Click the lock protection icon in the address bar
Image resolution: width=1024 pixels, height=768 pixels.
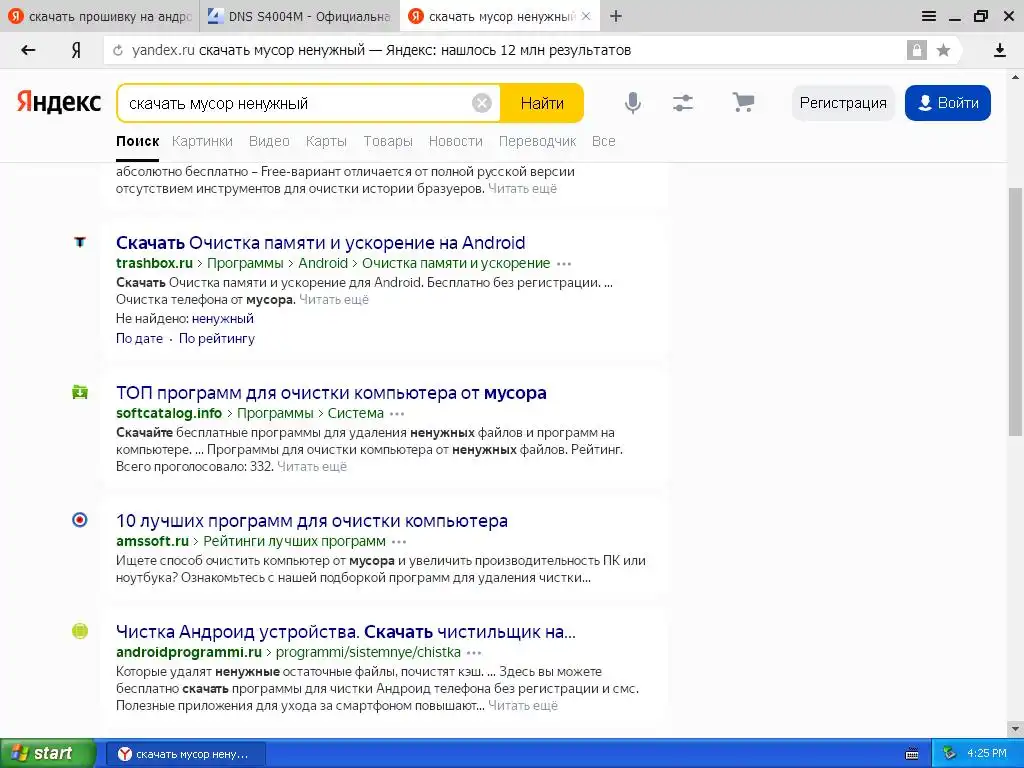(x=916, y=50)
